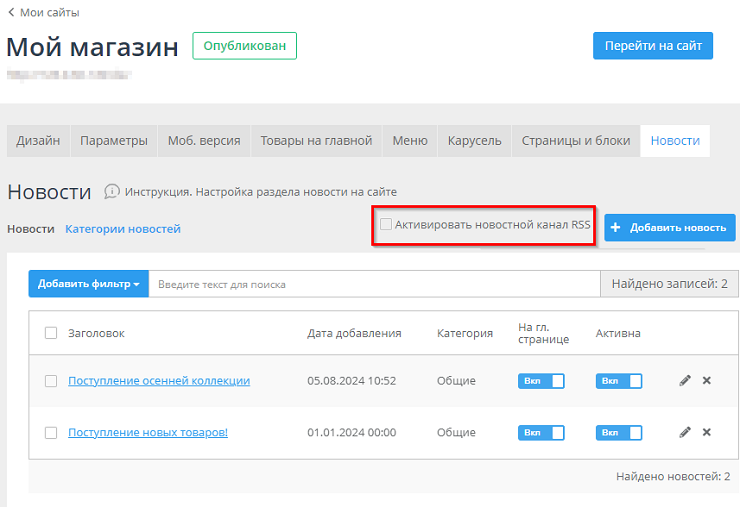The image size is (740, 507).
Task: Click the pencil edit icon for 'Поступление новых товаров!'
Action: pos(685,432)
